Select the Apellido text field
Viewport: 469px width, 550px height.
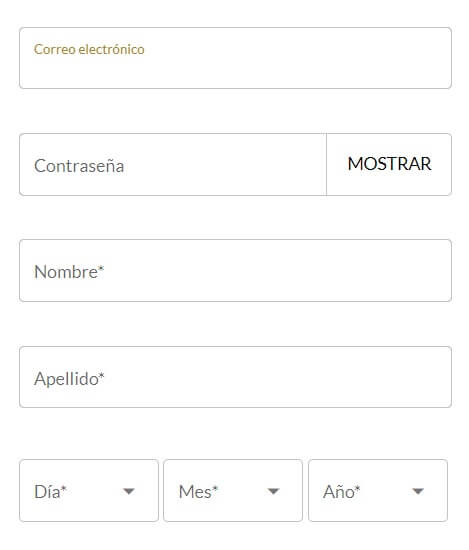[235, 377]
